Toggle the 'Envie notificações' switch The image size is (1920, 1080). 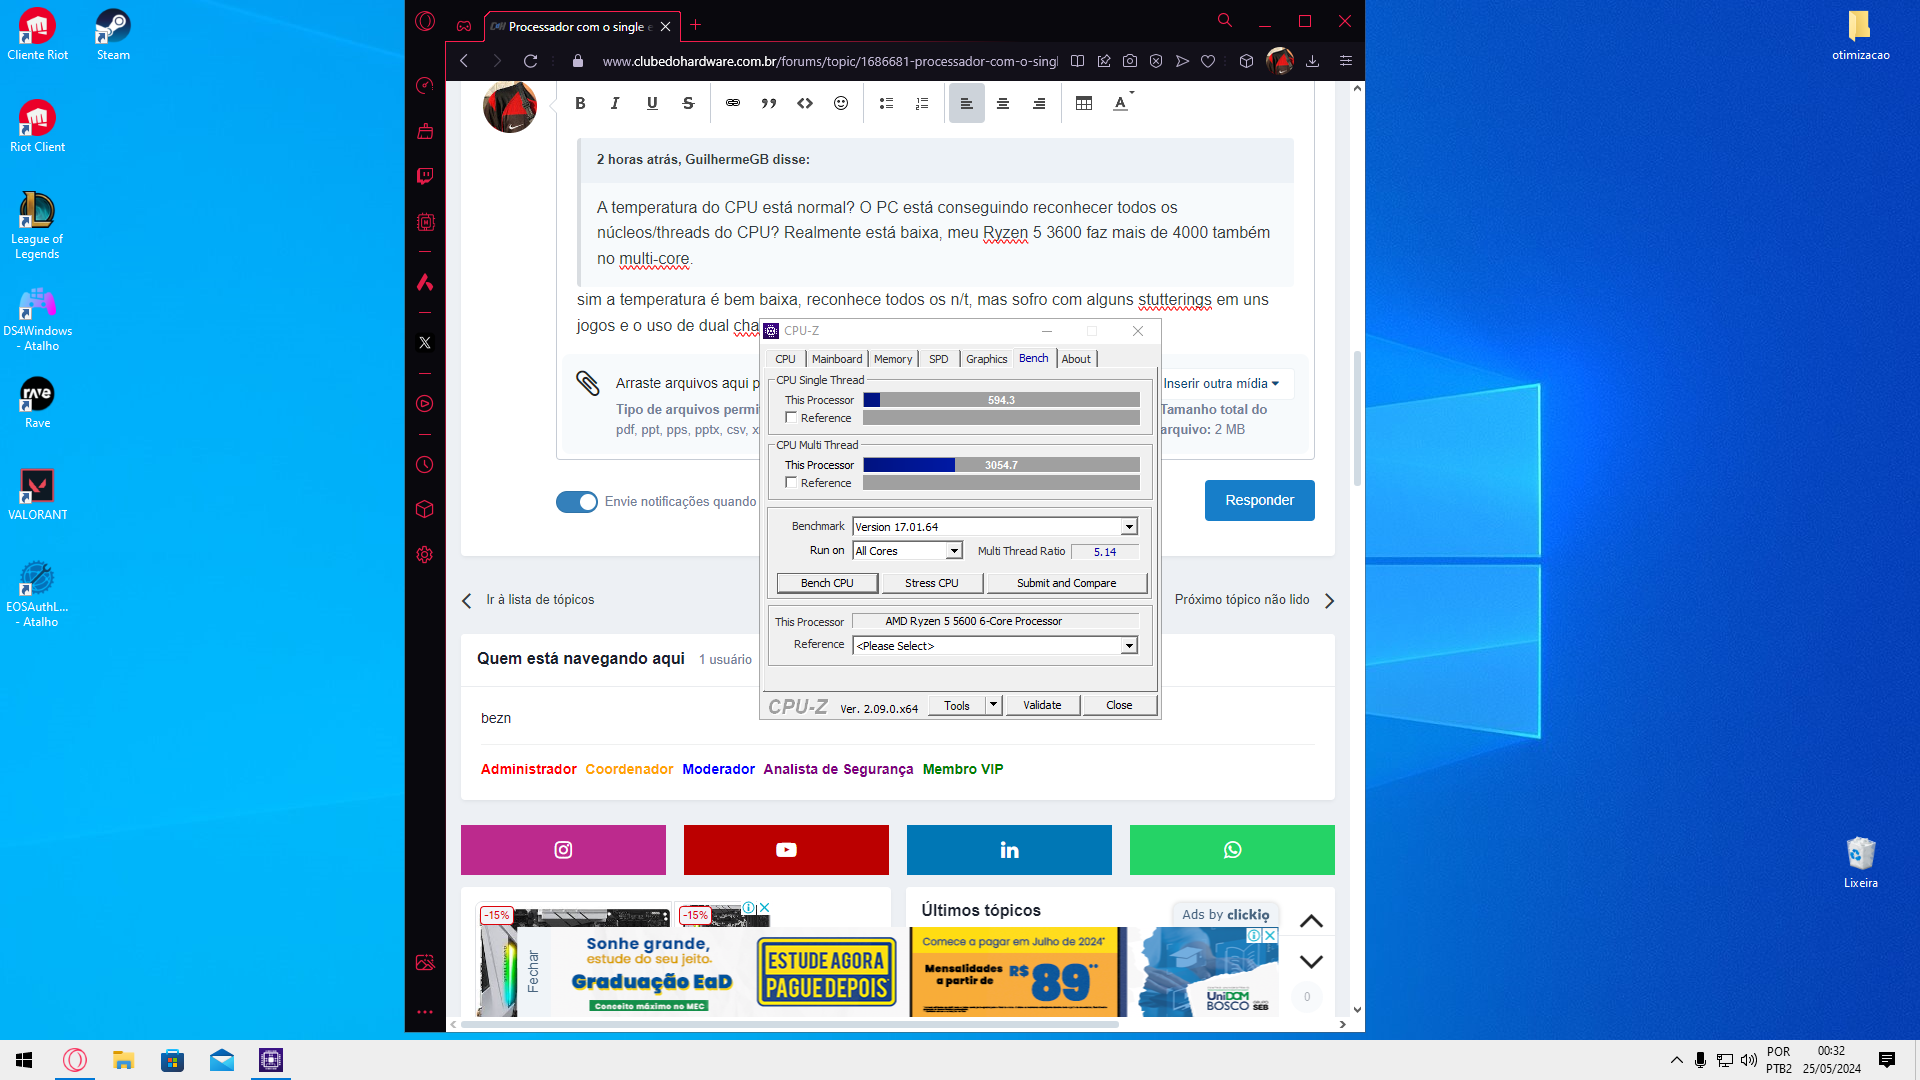click(x=577, y=502)
